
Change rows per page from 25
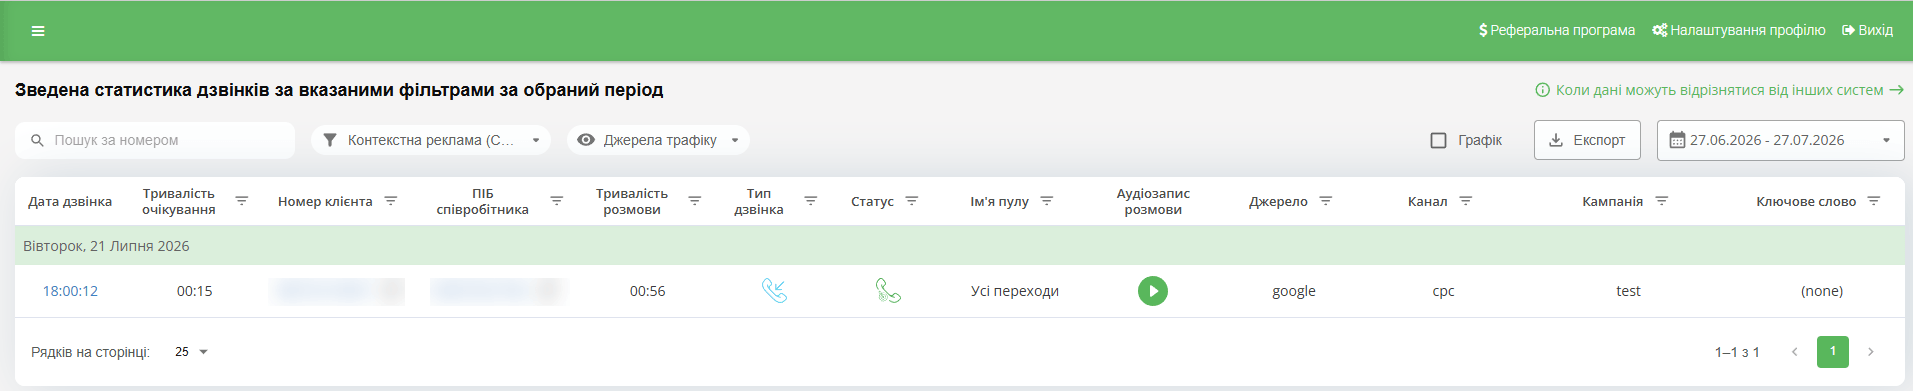click(191, 352)
